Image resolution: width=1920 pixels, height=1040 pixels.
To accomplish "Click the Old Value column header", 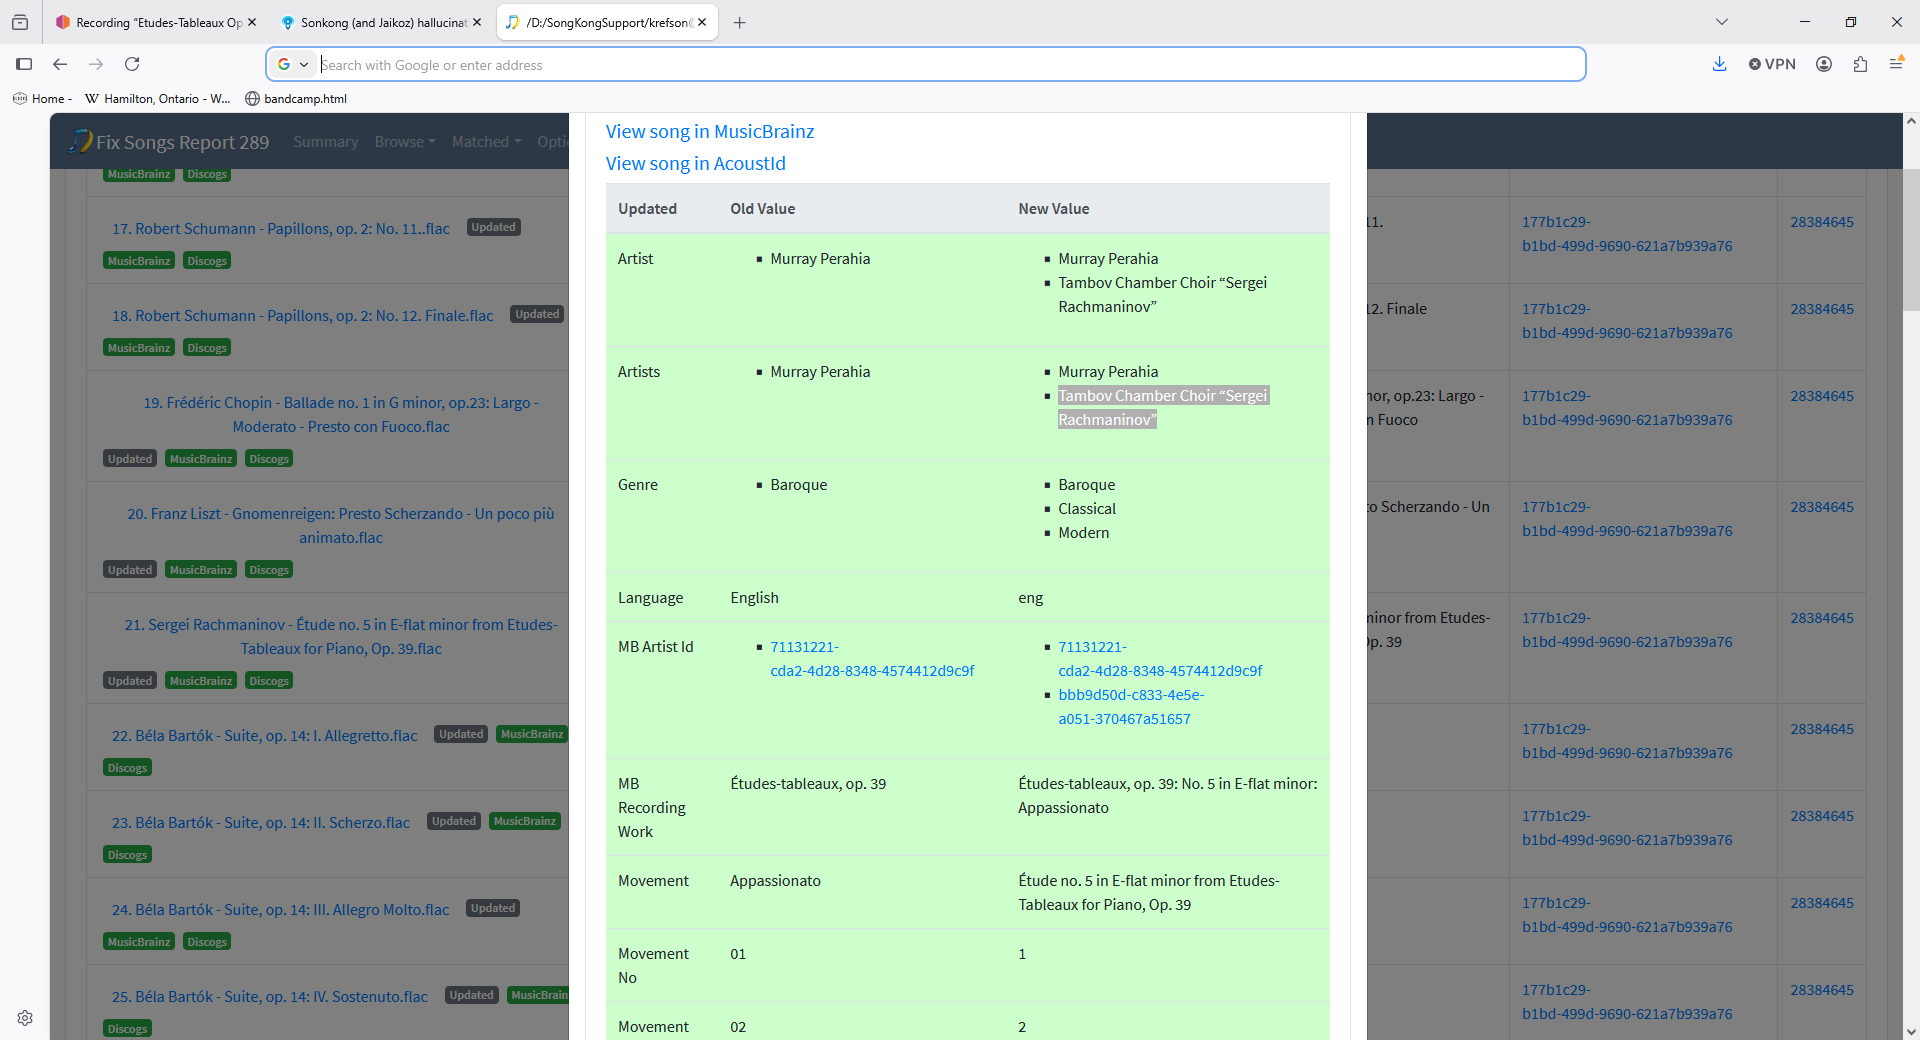I will coord(763,209).
